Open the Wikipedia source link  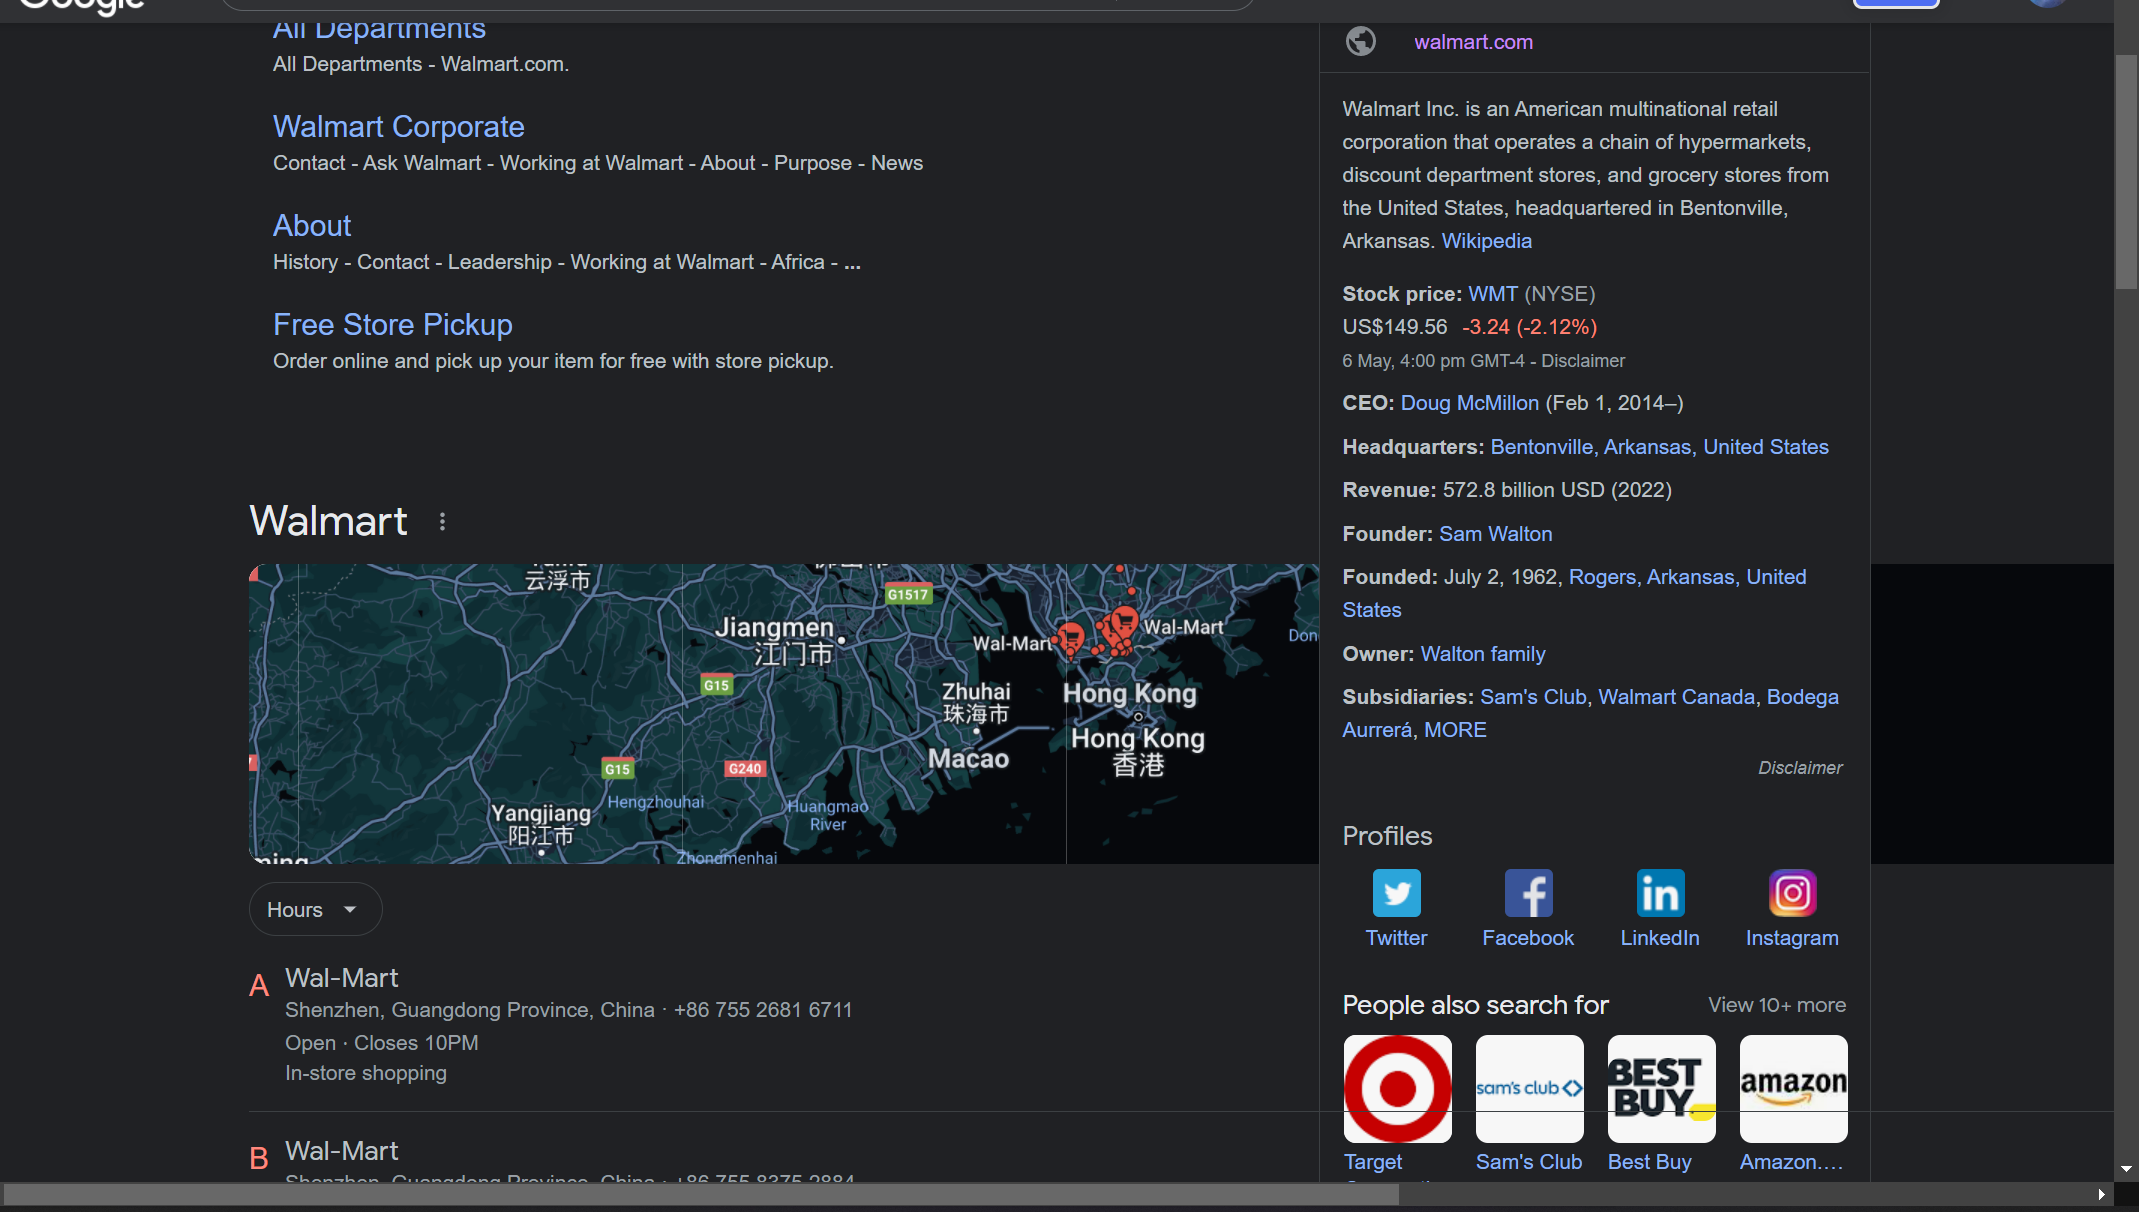coord(1486,241)
